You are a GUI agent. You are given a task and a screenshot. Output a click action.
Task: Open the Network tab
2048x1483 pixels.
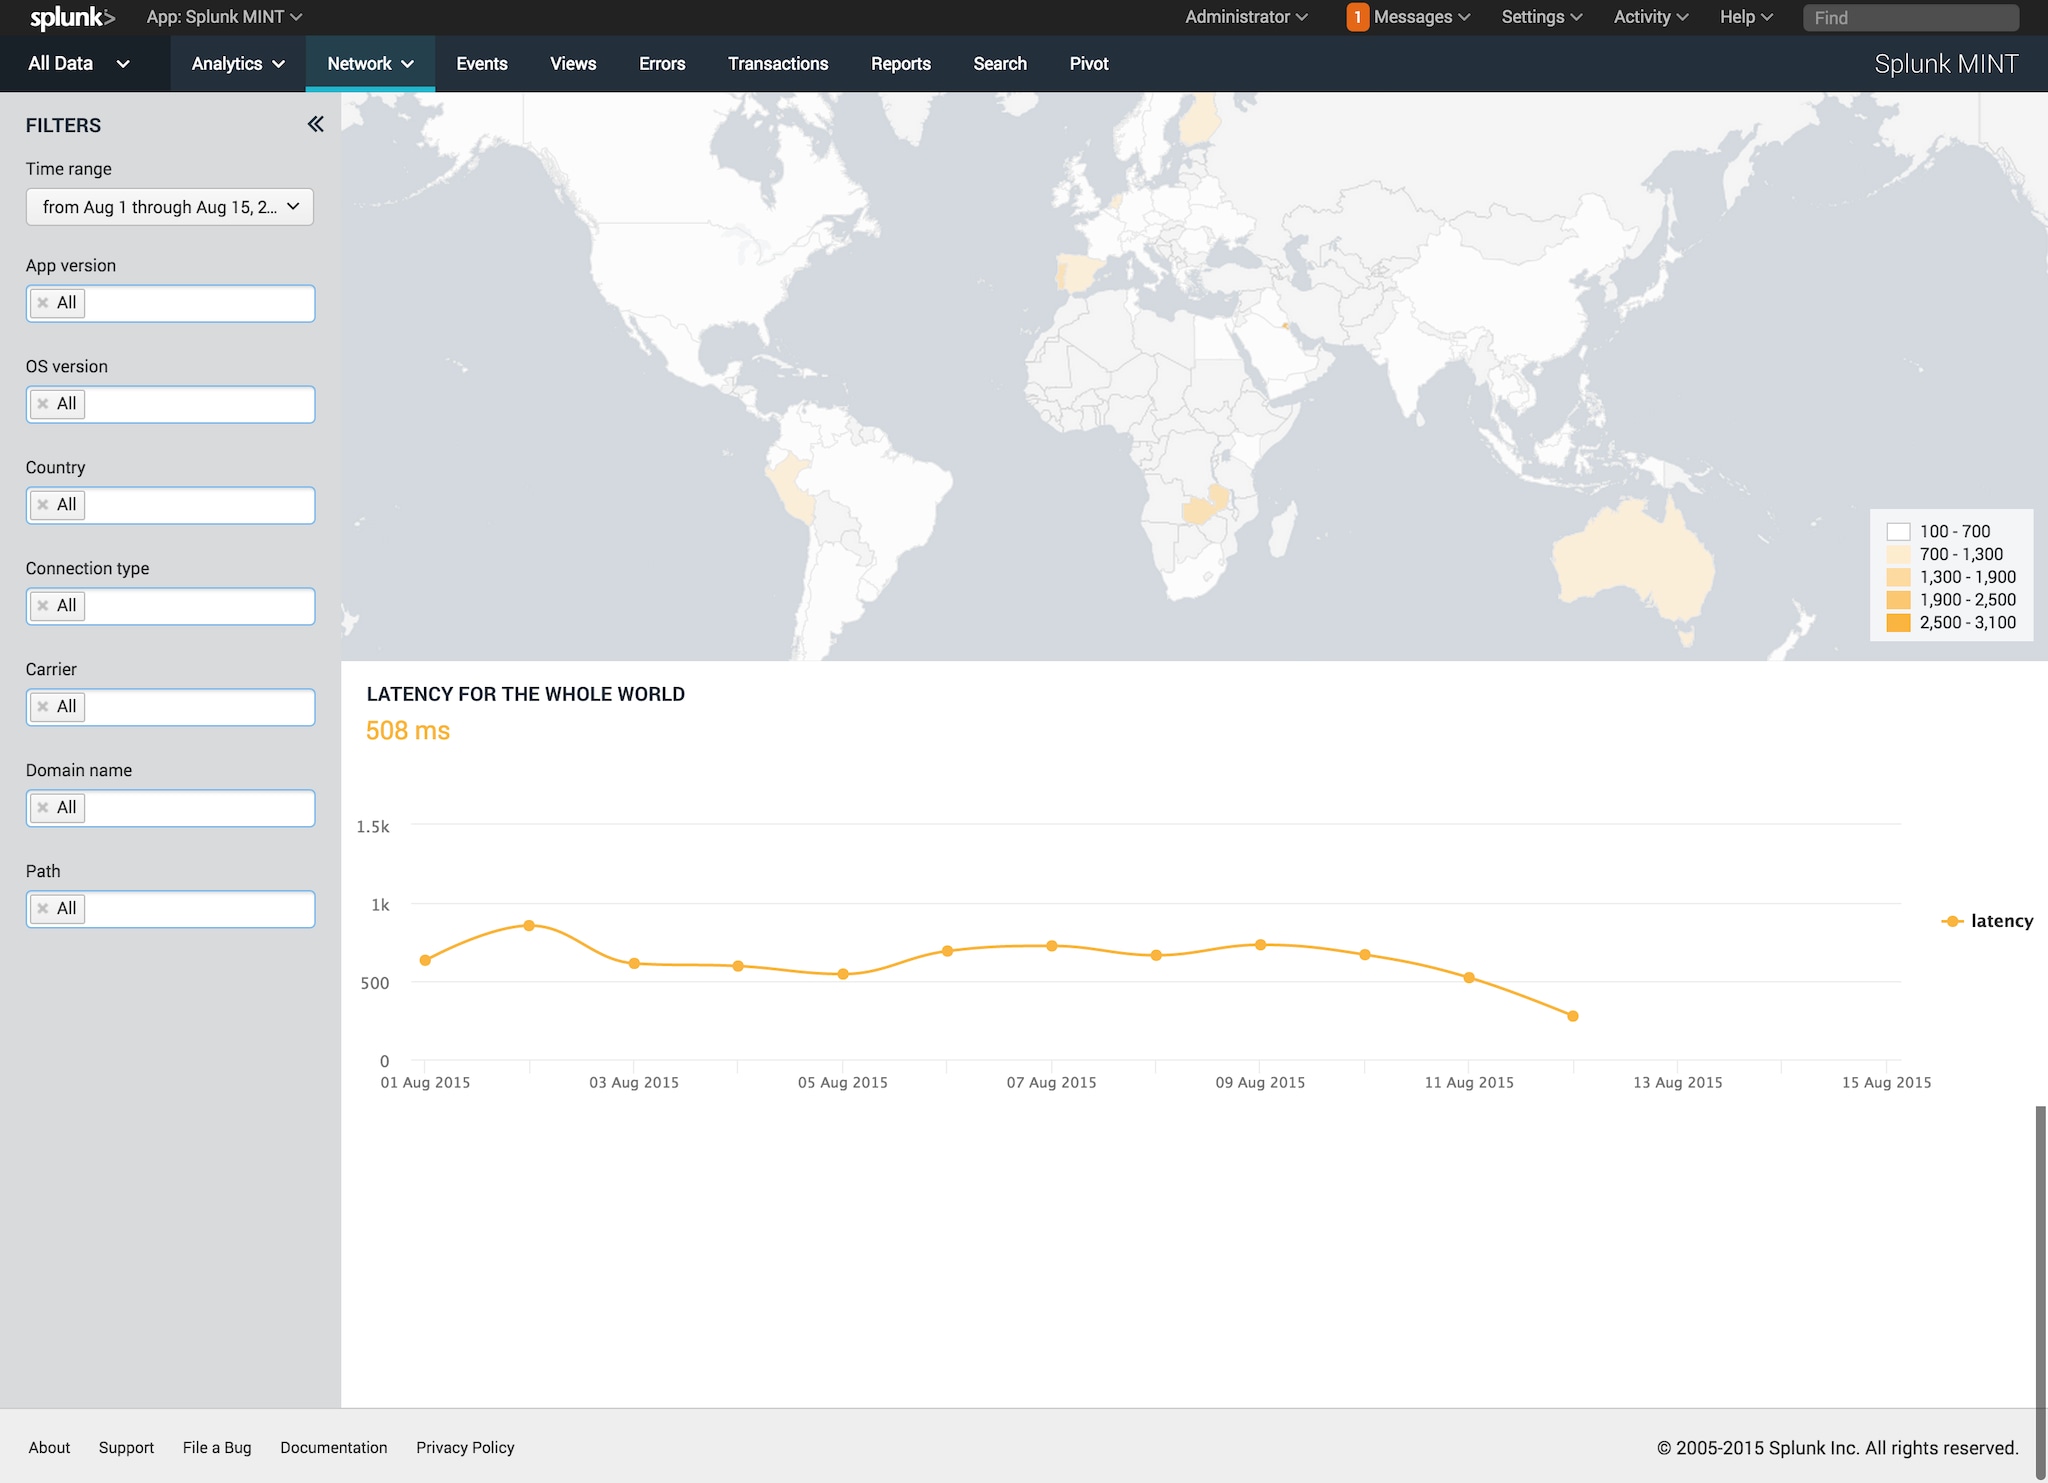[370, 64]
